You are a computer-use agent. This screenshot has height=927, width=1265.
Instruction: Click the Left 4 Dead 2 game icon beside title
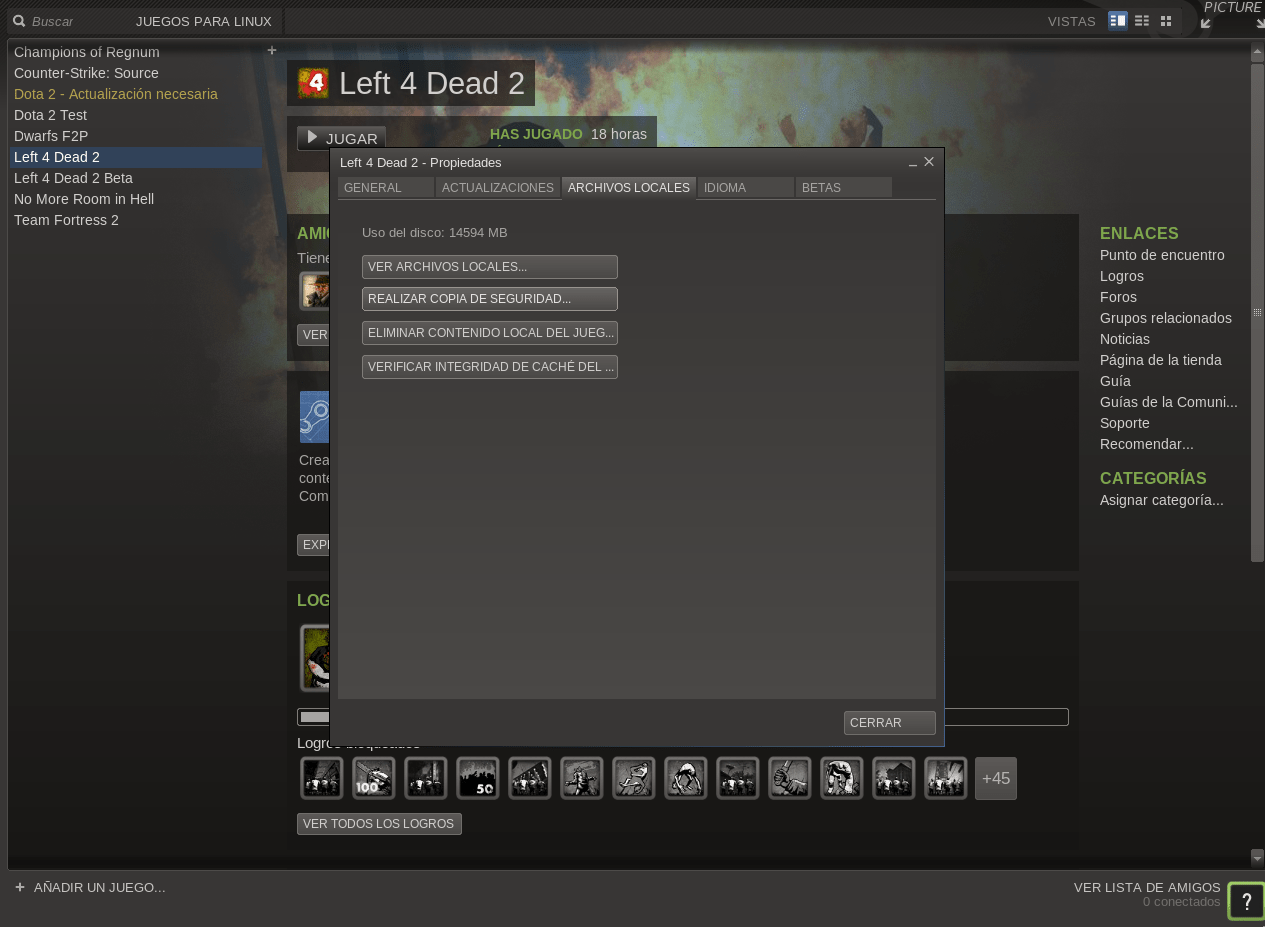[x=313, y=83]
